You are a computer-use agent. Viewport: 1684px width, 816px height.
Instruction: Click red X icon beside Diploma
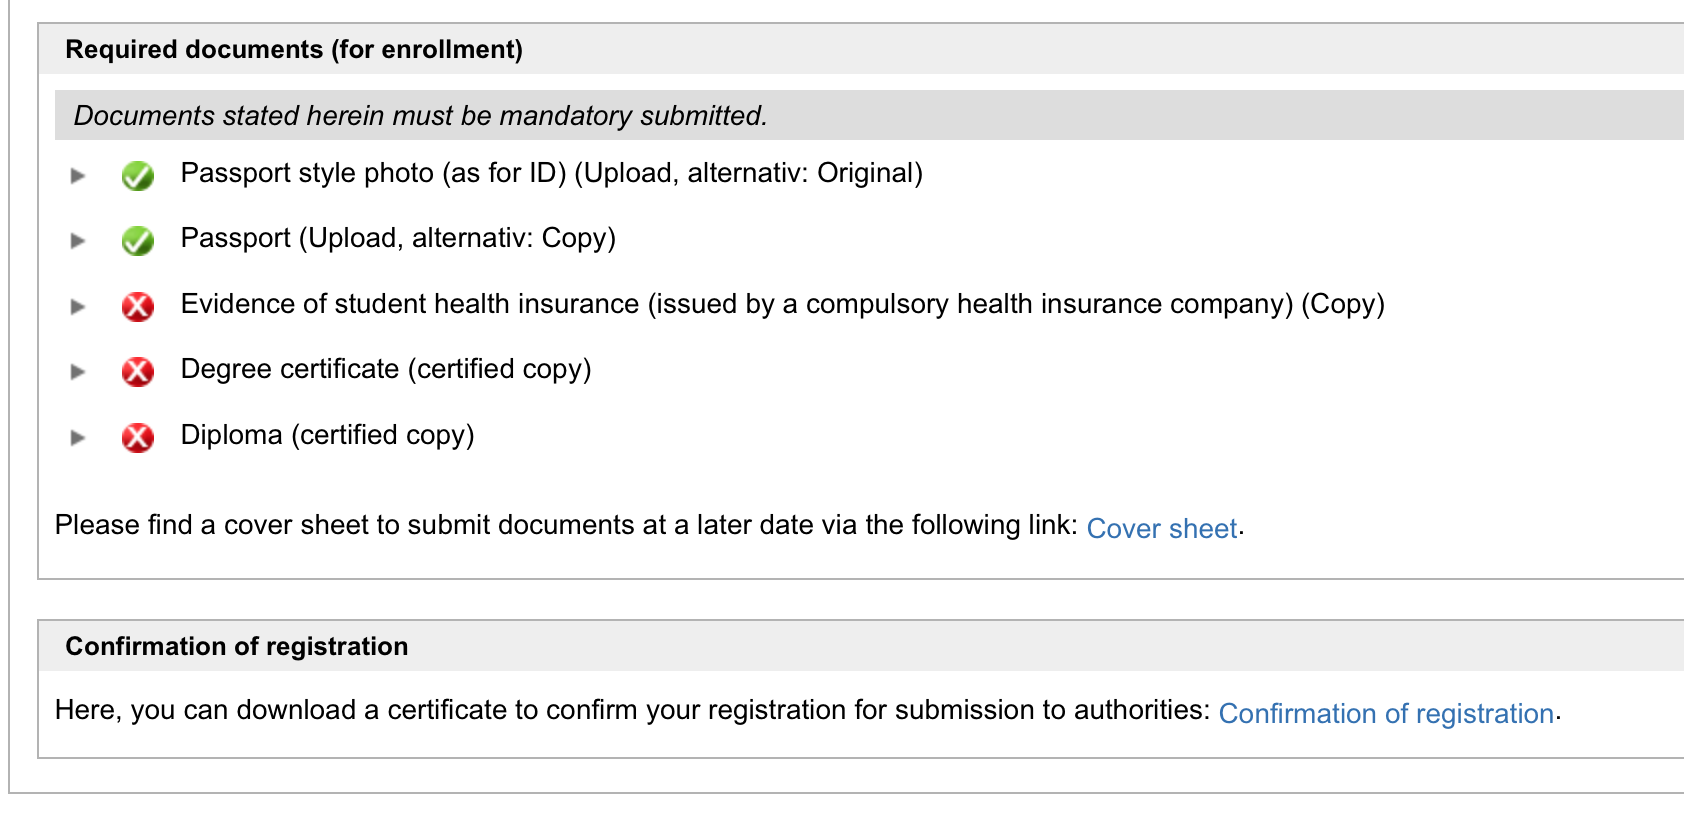click(x=137, y=438)
